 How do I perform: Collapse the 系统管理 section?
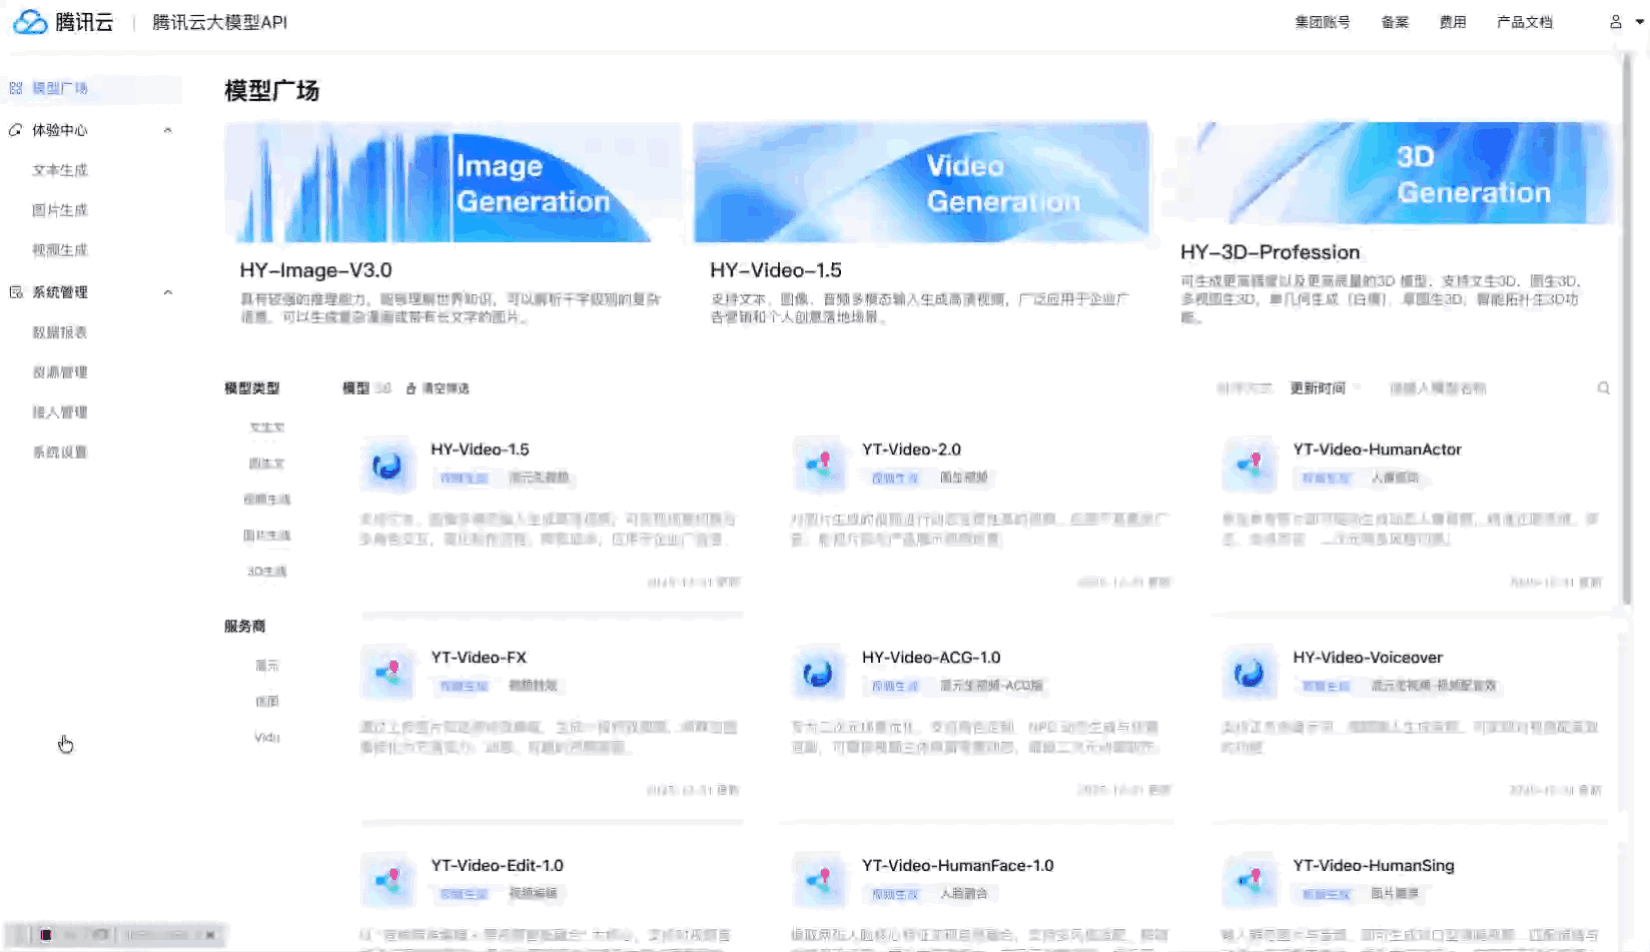pos(167,292)
